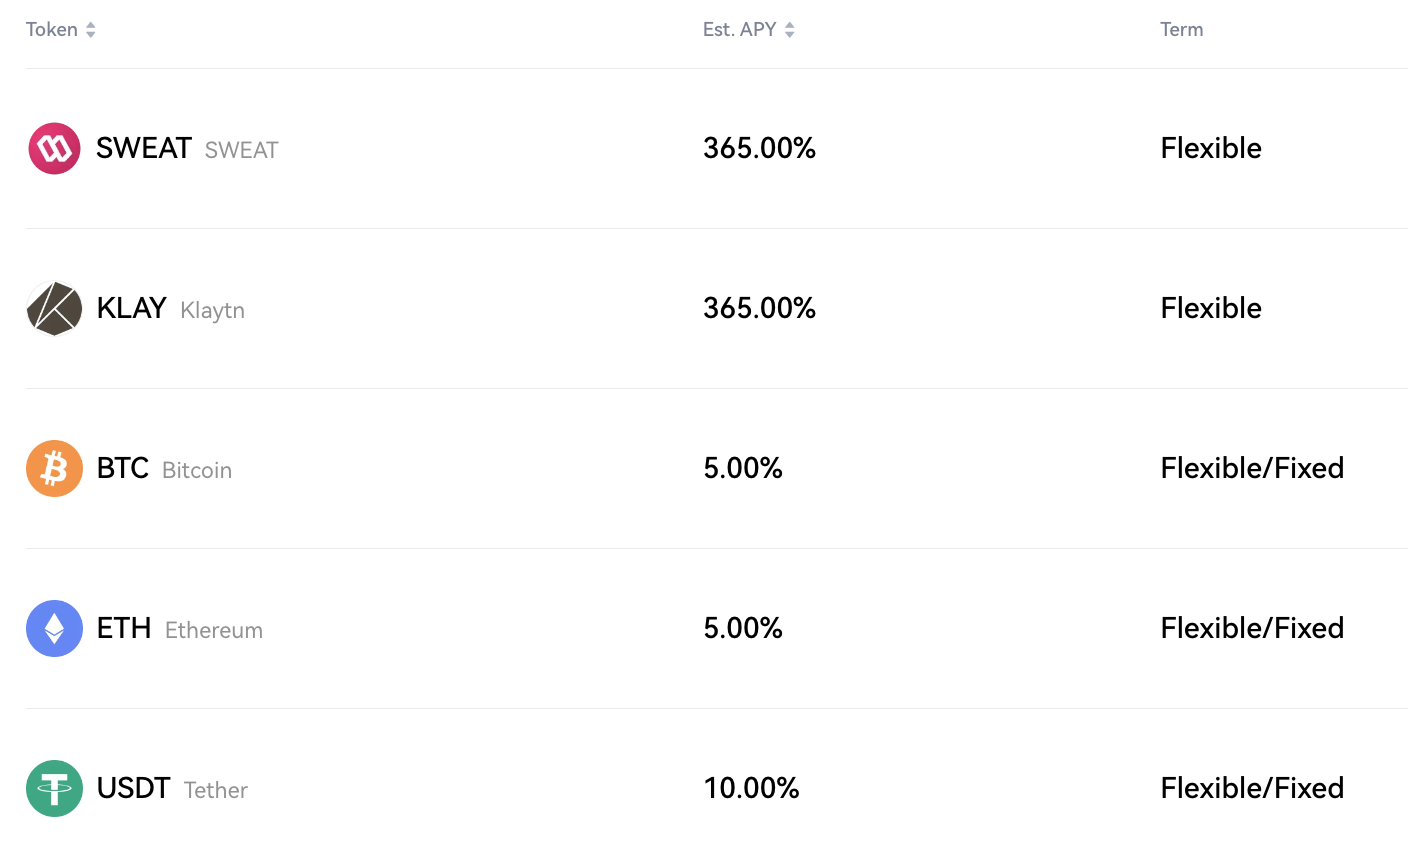
Task: Select the ETH token name
Action: click(x=124, y=628)
